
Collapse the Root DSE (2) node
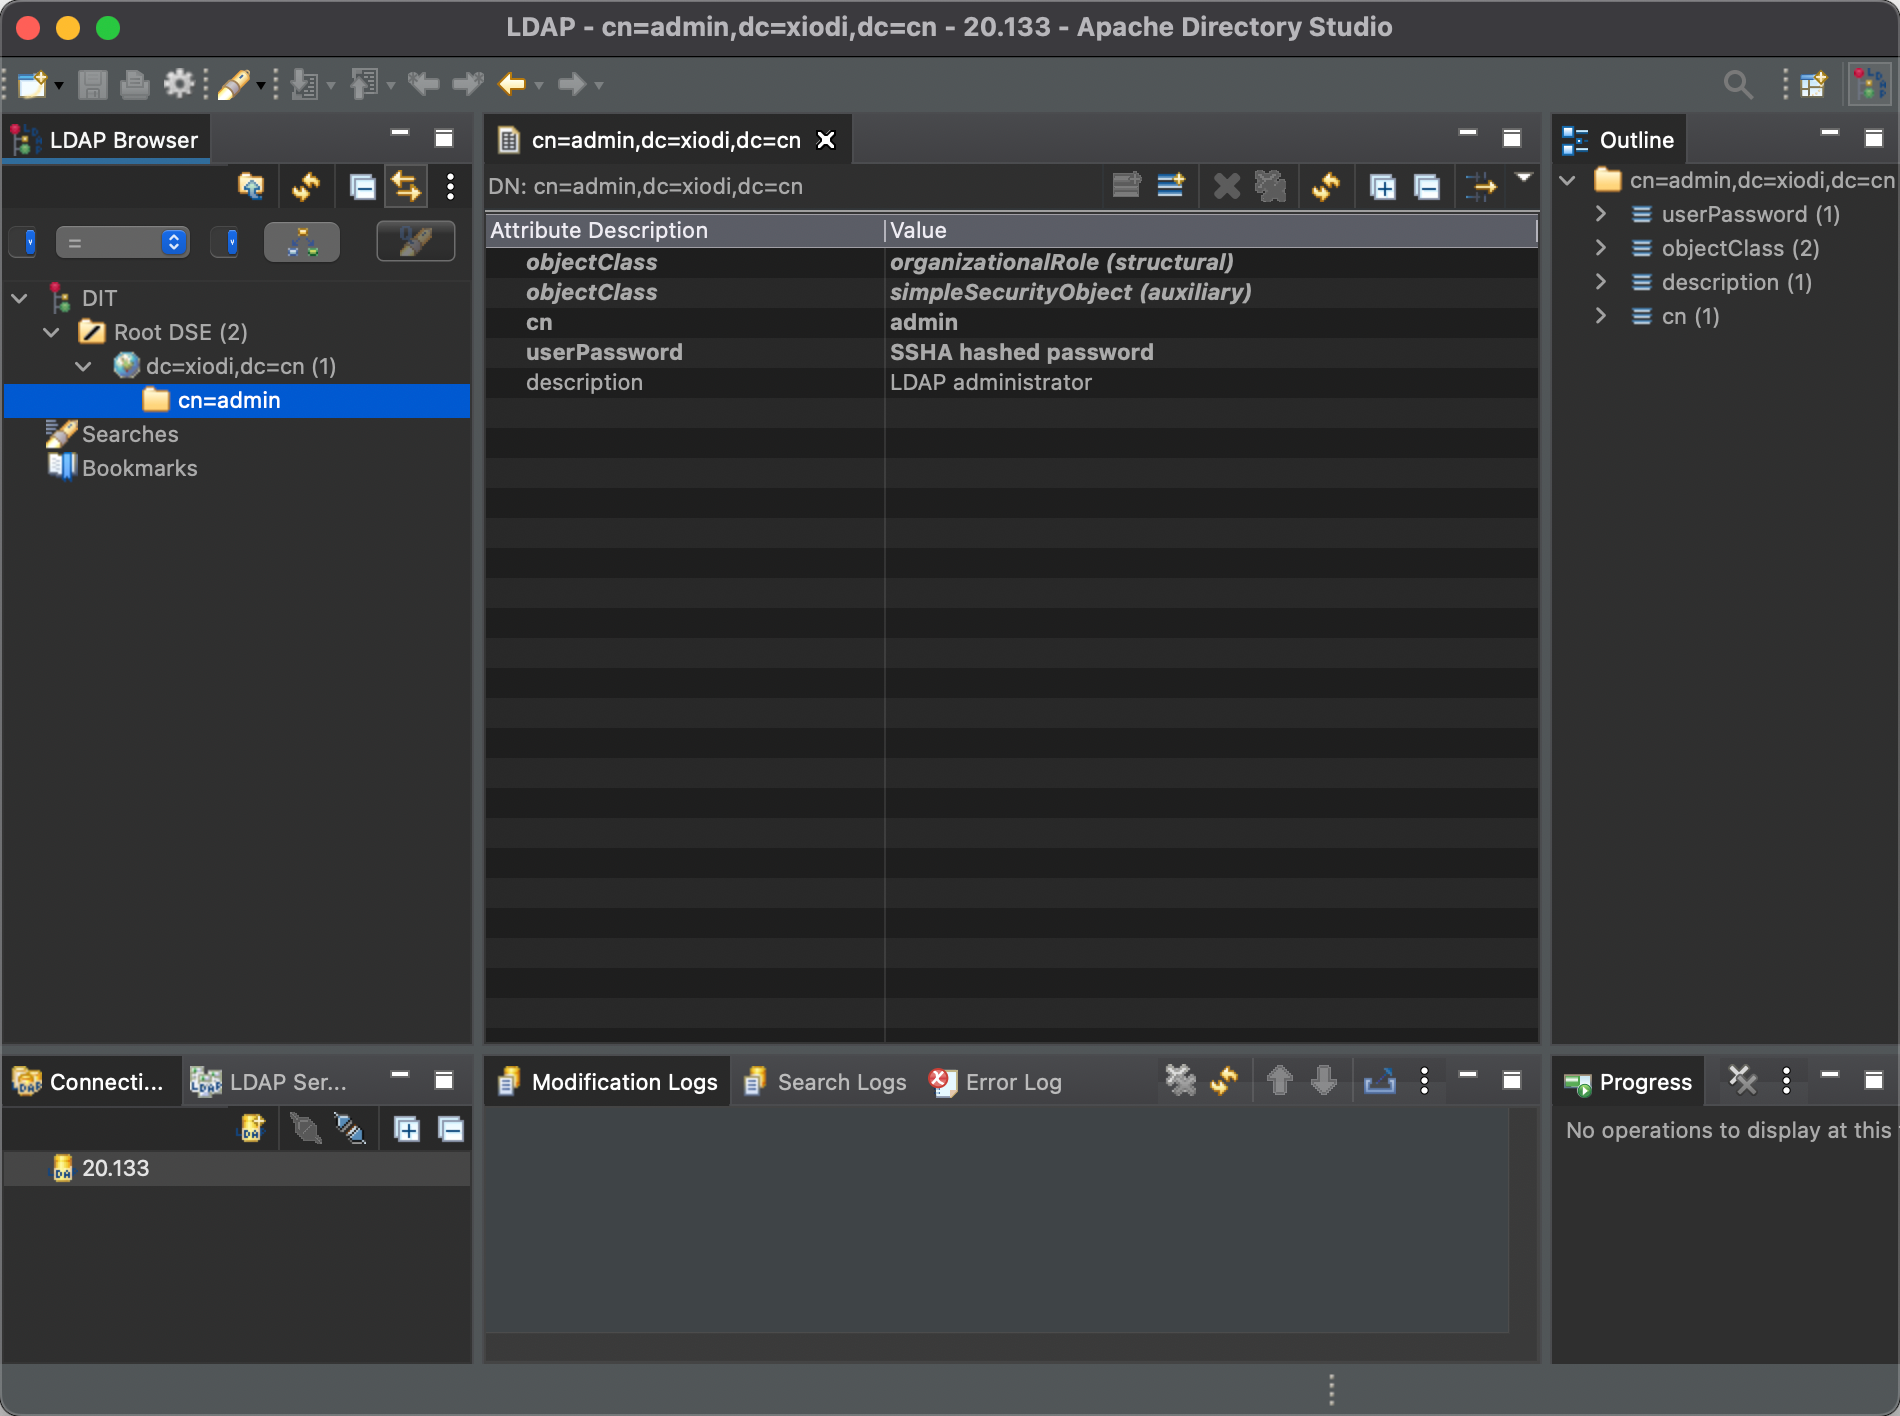click(51, 332)
